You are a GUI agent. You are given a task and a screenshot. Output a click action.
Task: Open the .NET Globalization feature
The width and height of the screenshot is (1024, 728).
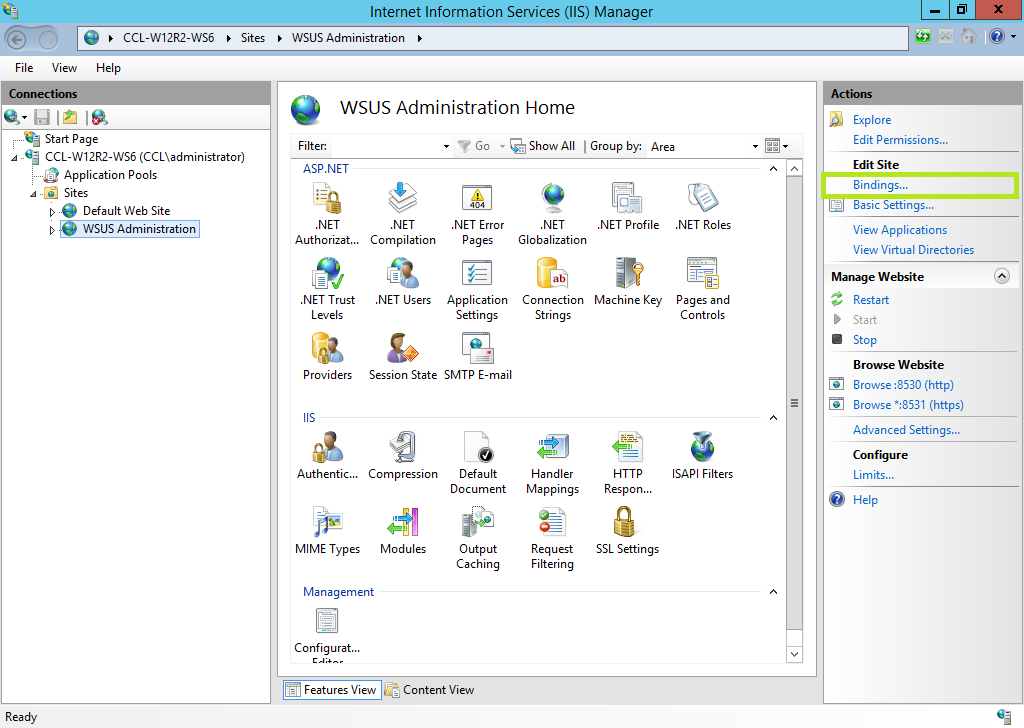pyautogui.click(x=552, y=214)
